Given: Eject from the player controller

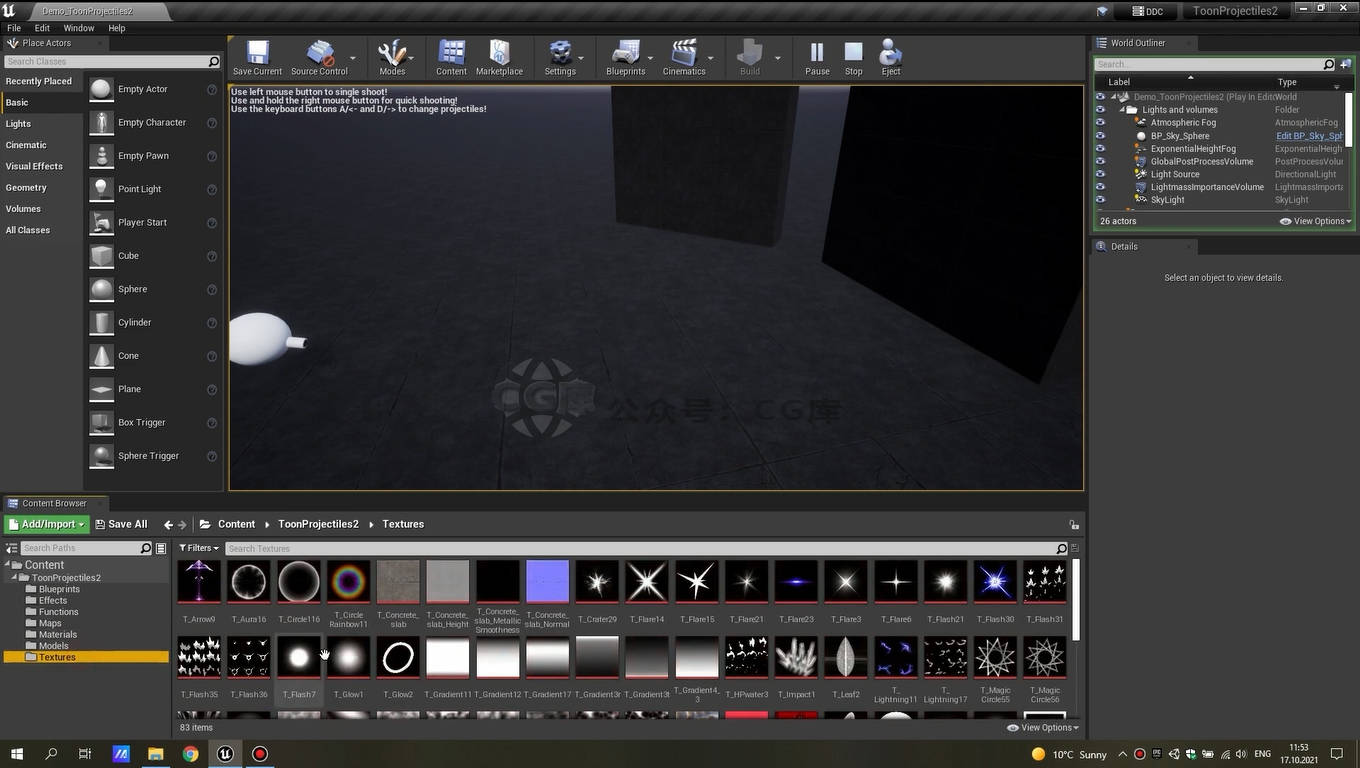Looking at the screenshot, I should tap(890, 57).
